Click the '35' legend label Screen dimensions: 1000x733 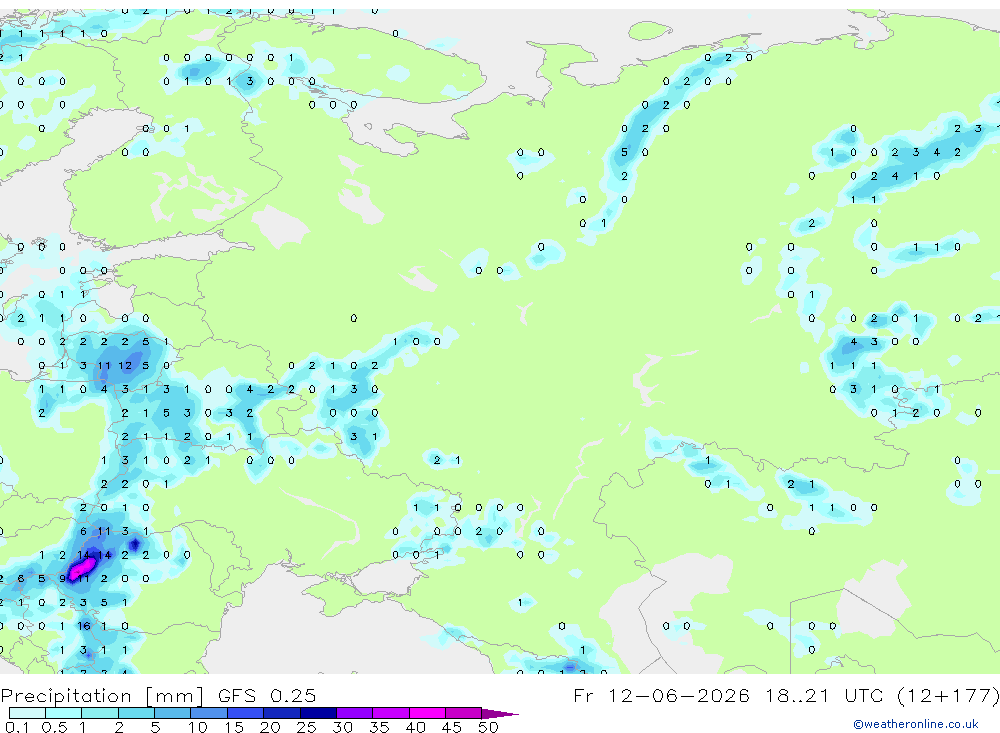pos(379,727)
